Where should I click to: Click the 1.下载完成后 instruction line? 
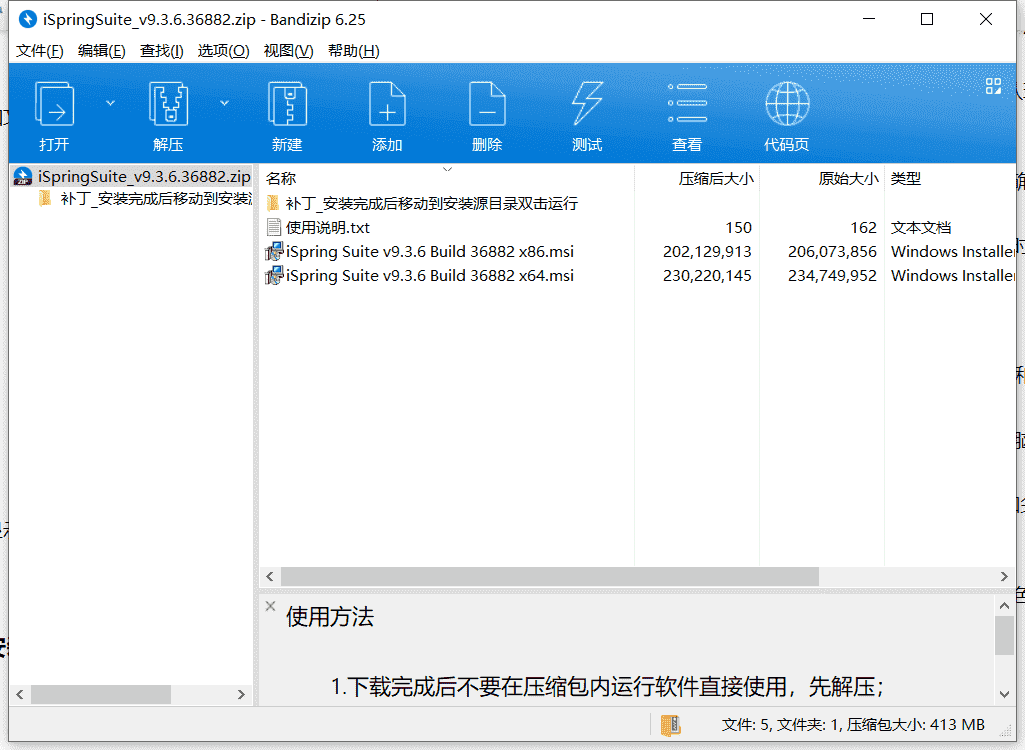coord(607,687)
